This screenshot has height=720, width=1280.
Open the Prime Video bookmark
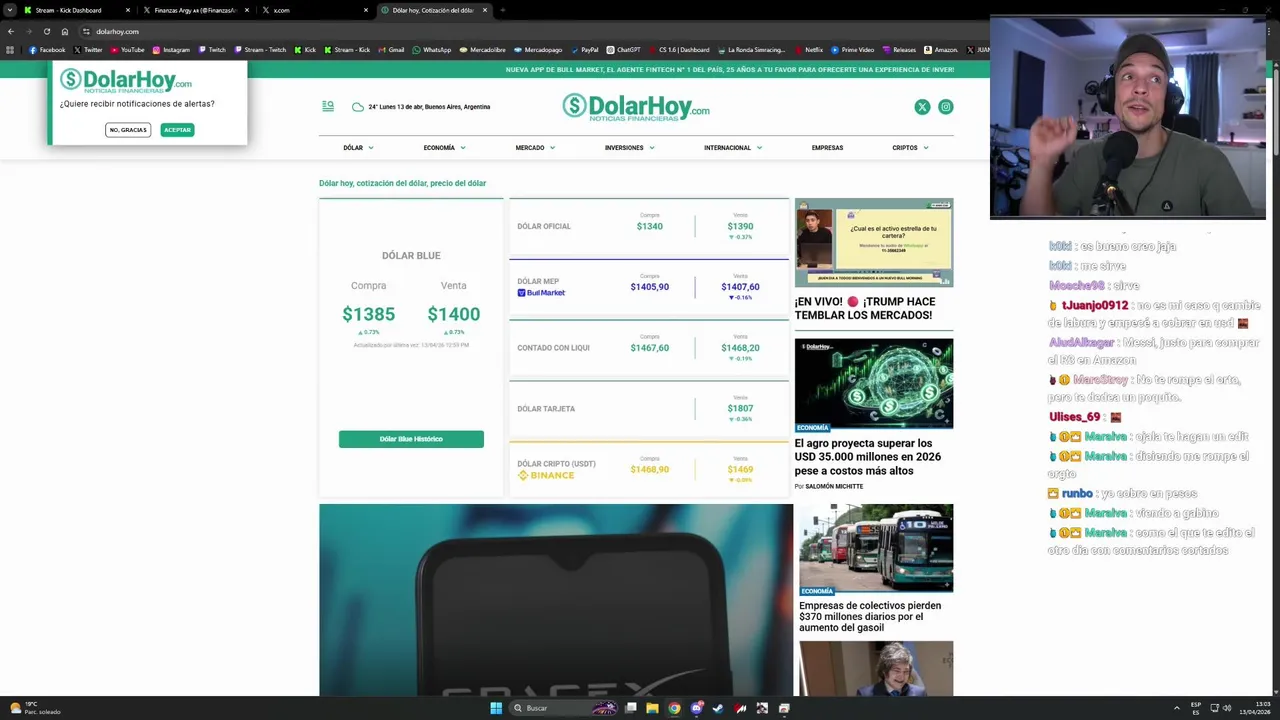click(852, 50)
